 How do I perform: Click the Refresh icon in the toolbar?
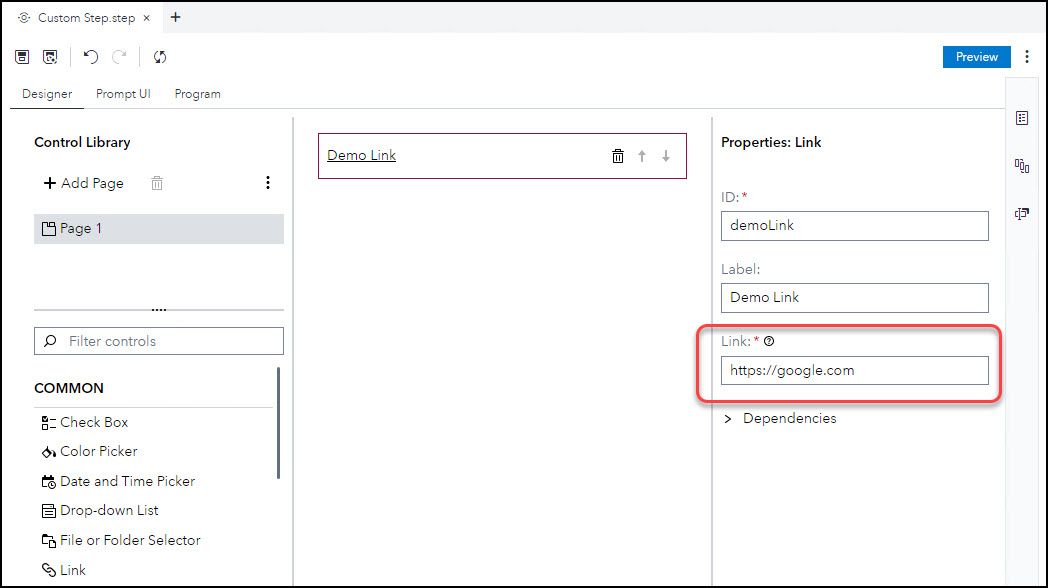pyautogui.click(x=160, y=57)
